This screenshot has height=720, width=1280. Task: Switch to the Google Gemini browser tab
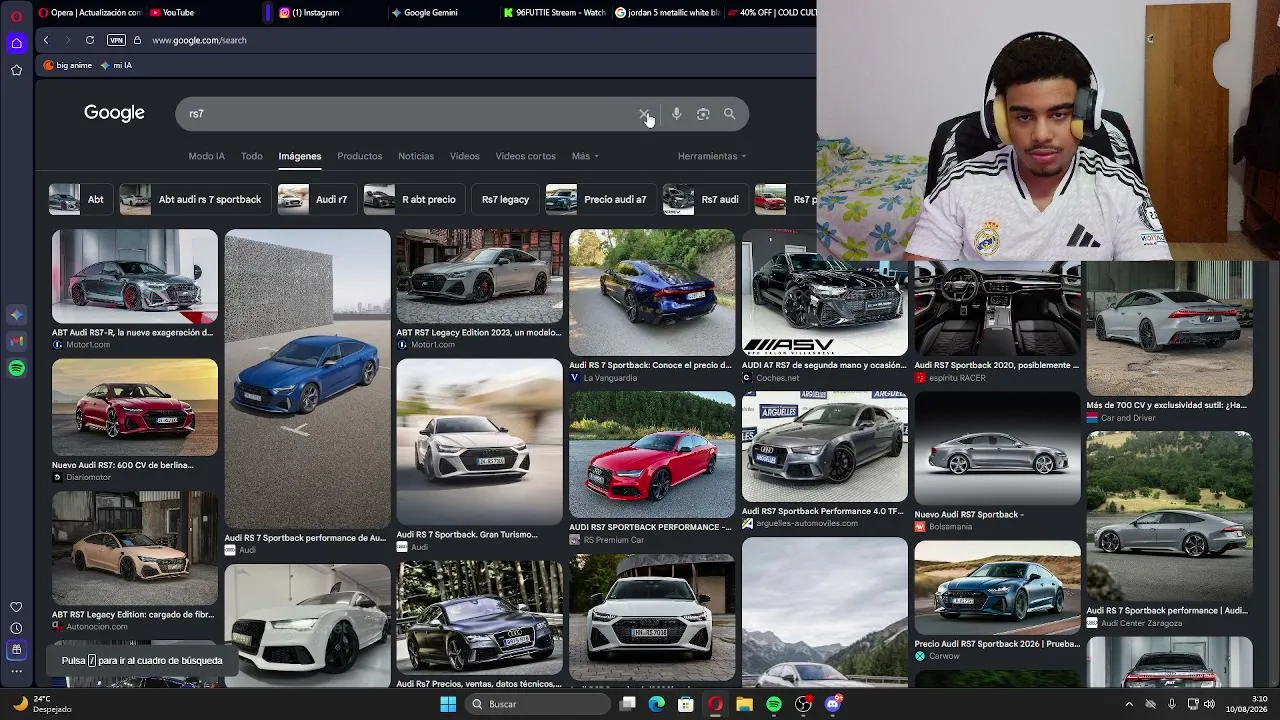(430, 12)
